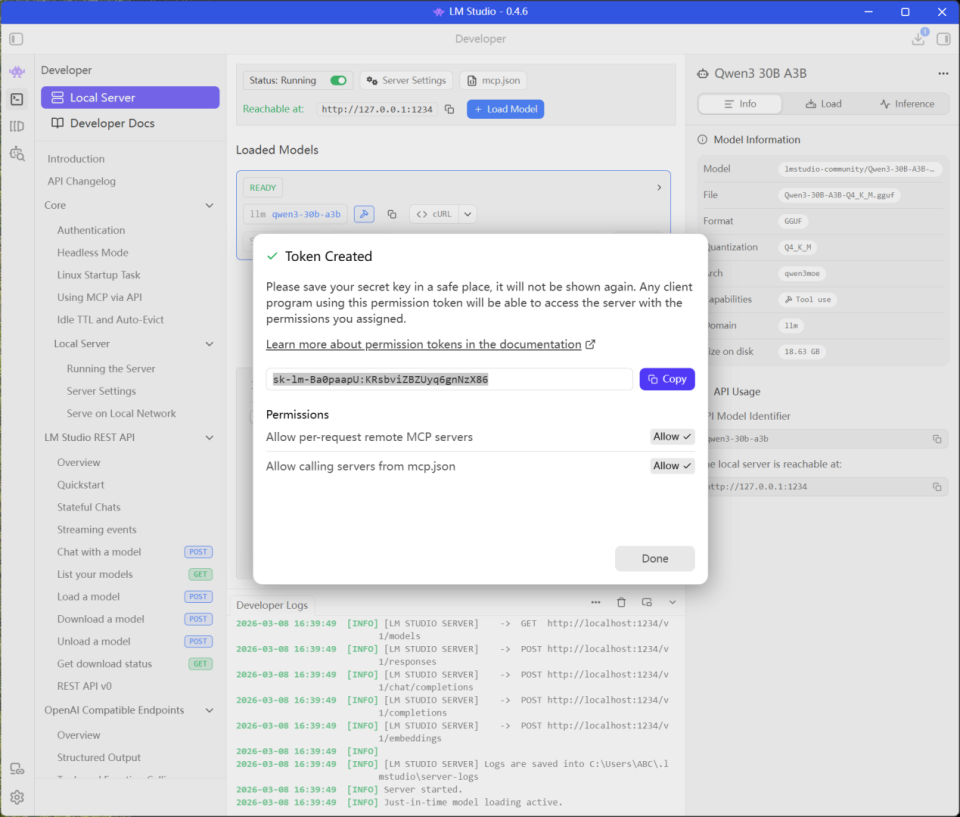The width and height of the screenshot is (960, 817).
Task: Open permission tokens documentation link
Action: [423, 344]
